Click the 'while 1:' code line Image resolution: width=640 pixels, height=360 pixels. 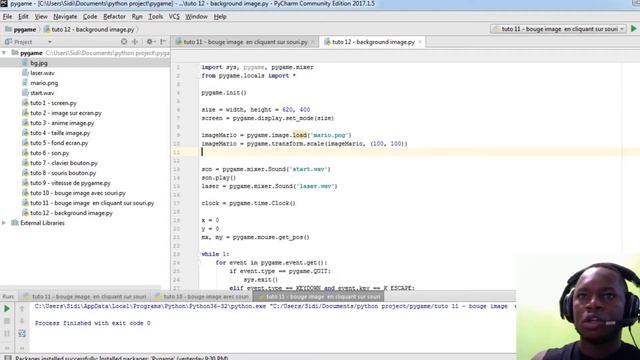click(215, 254)
